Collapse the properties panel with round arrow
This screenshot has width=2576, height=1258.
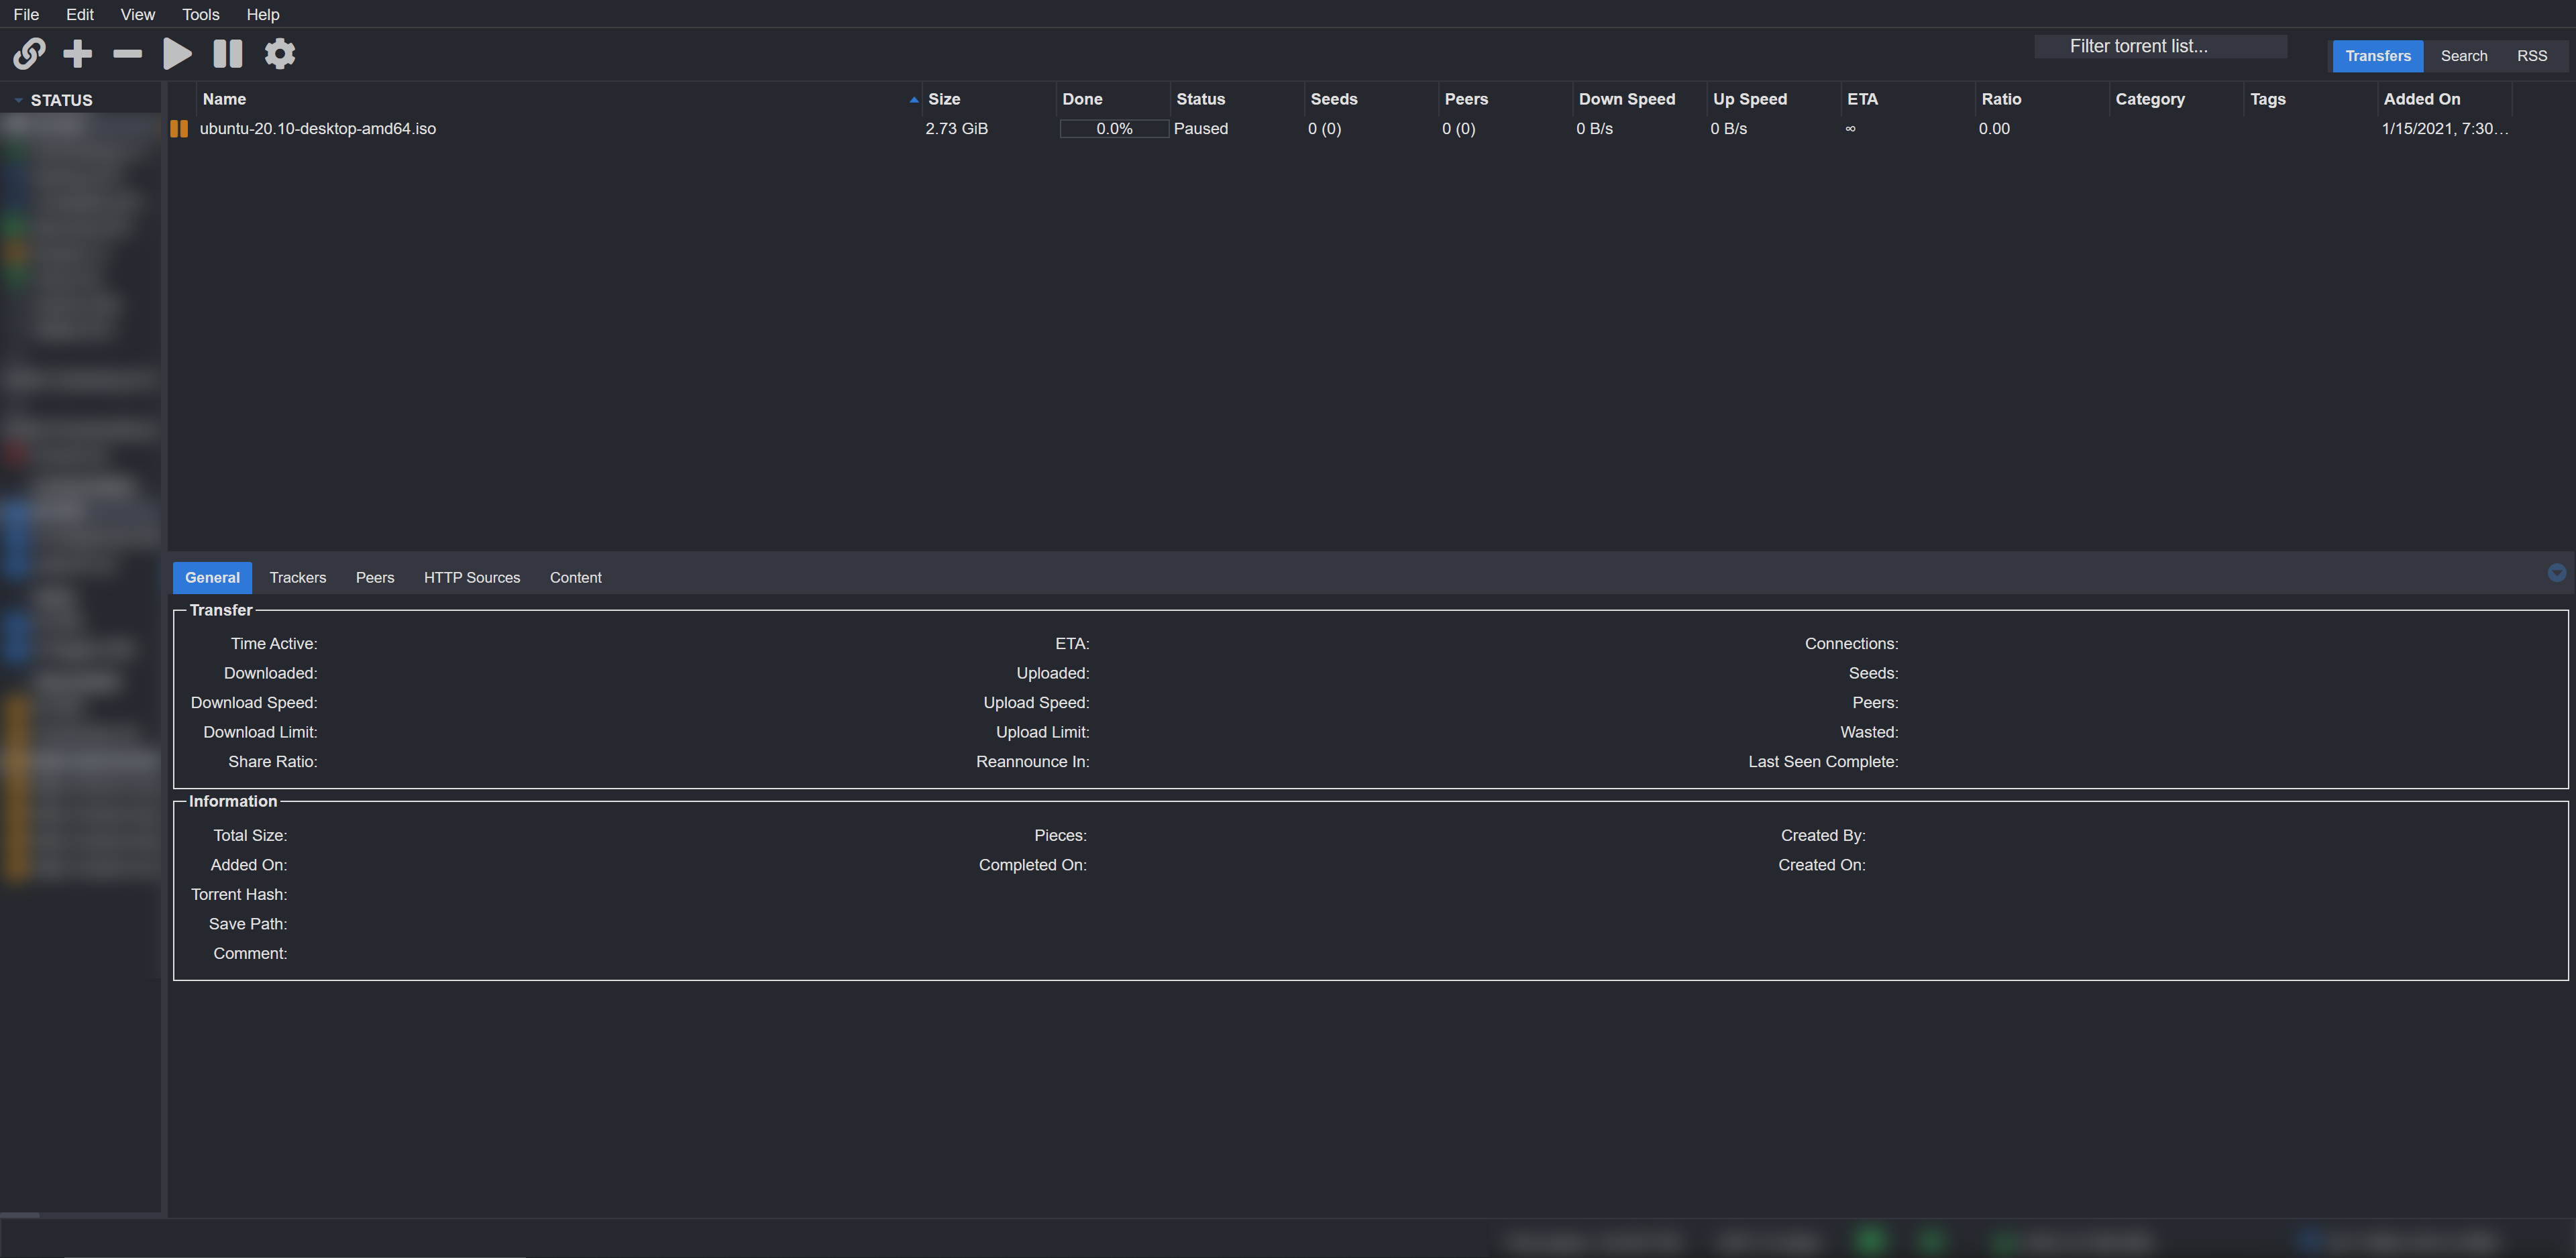pyautogui.click(x=2556, y=573)
